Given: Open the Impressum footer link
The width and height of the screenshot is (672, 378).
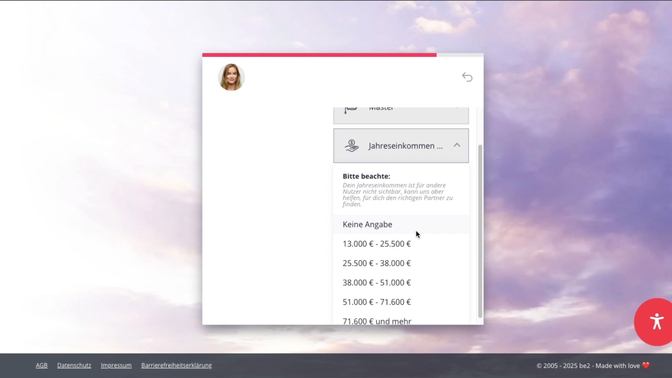Looking at the screenshot, I should 116,366.
